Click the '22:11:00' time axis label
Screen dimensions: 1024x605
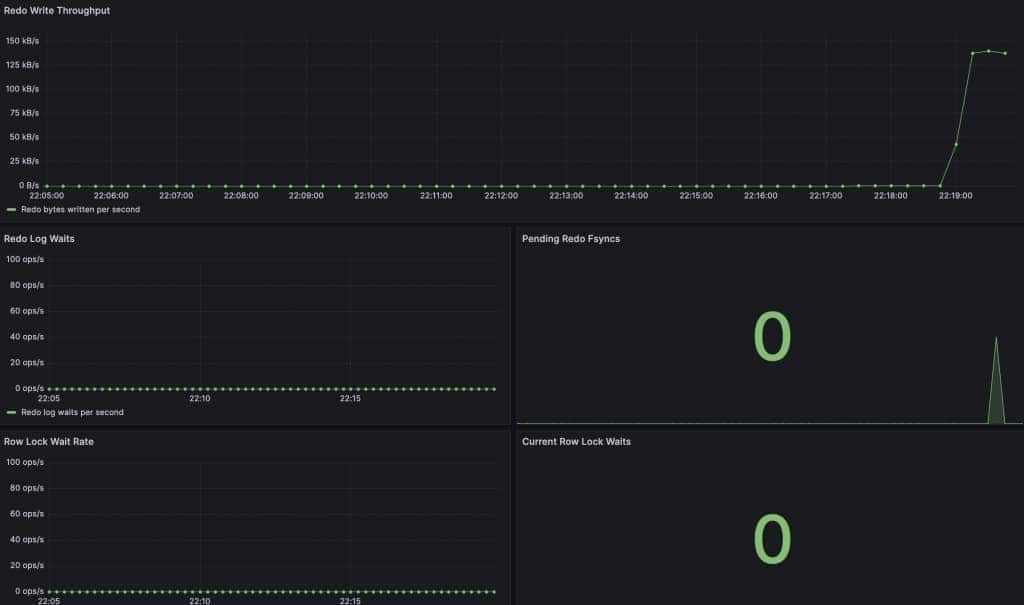[x=436, y=195]
